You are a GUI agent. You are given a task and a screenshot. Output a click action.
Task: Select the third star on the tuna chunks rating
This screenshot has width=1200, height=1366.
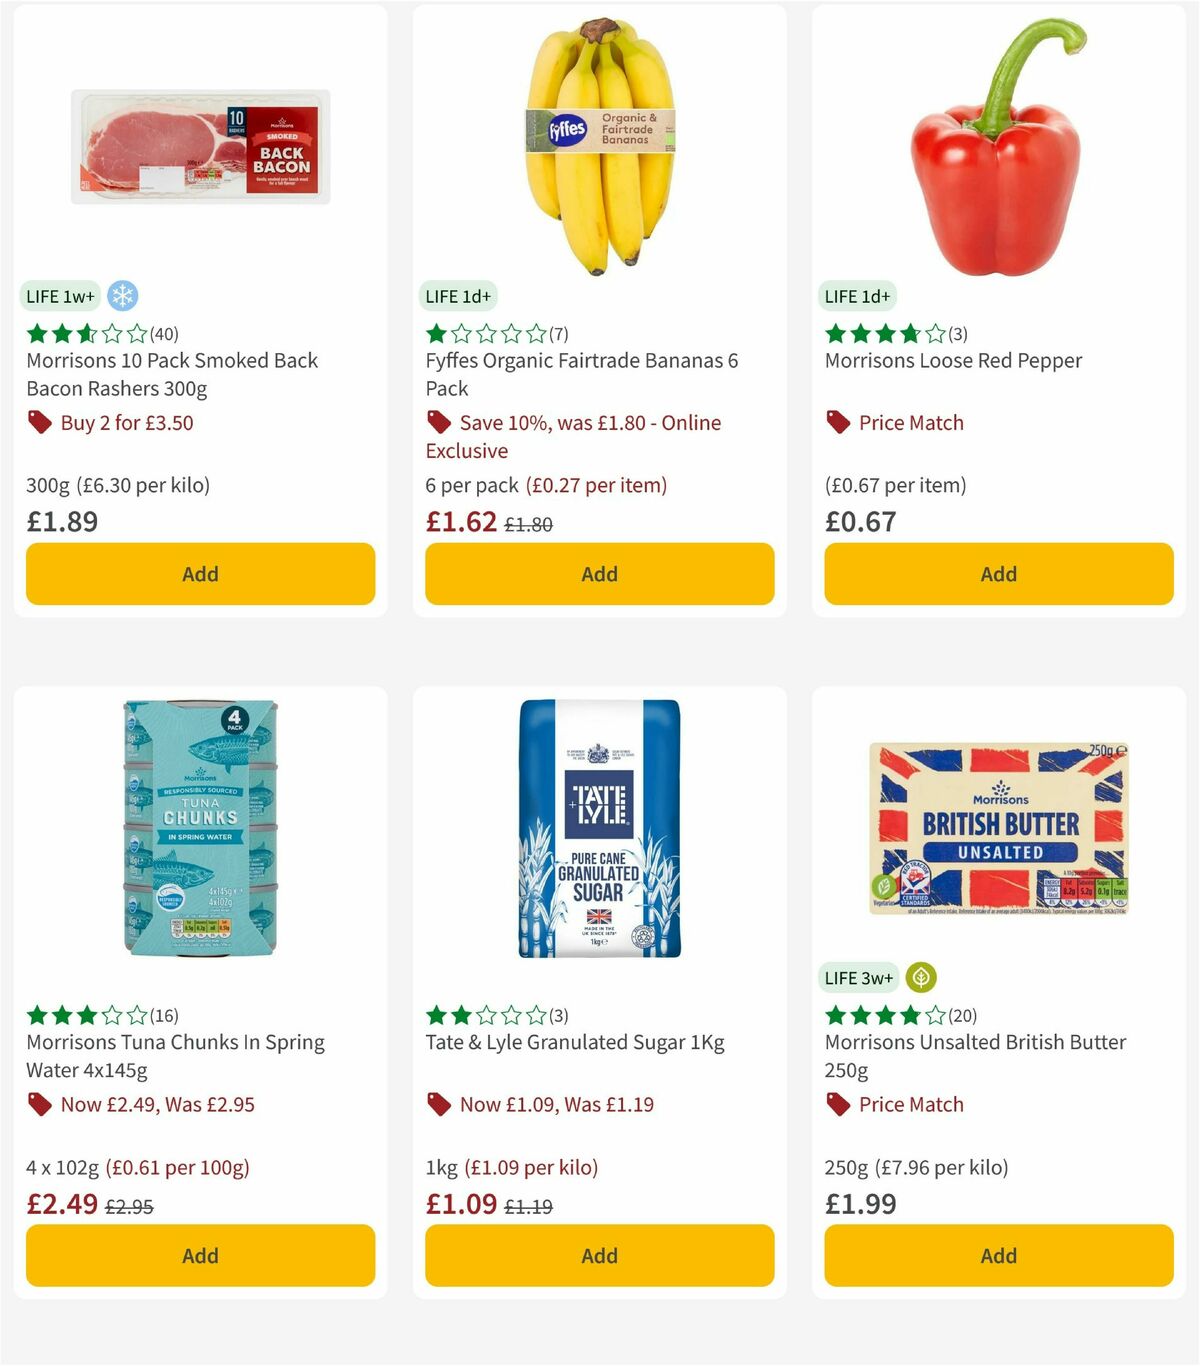86,1015
